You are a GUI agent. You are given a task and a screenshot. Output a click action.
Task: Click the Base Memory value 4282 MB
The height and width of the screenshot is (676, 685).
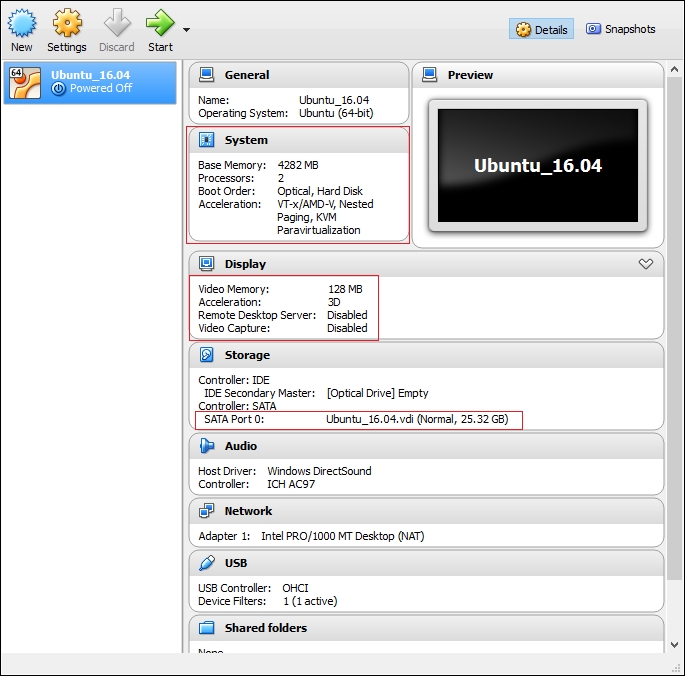tap(298, 165)
